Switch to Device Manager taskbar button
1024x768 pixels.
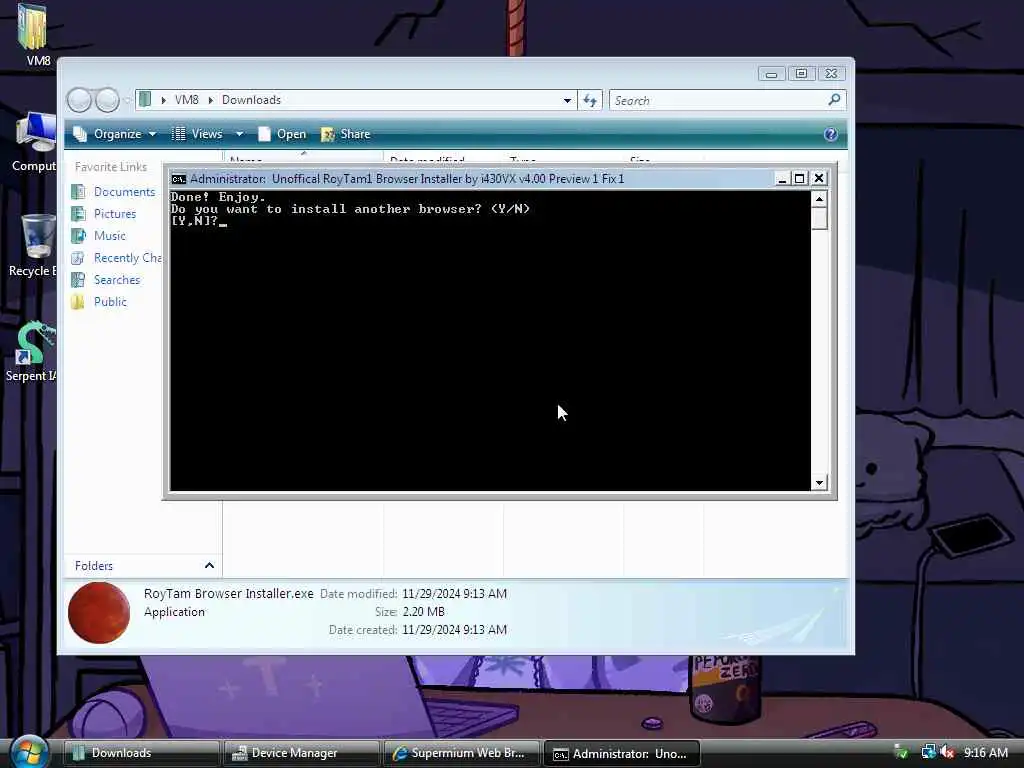click(302, 753)
